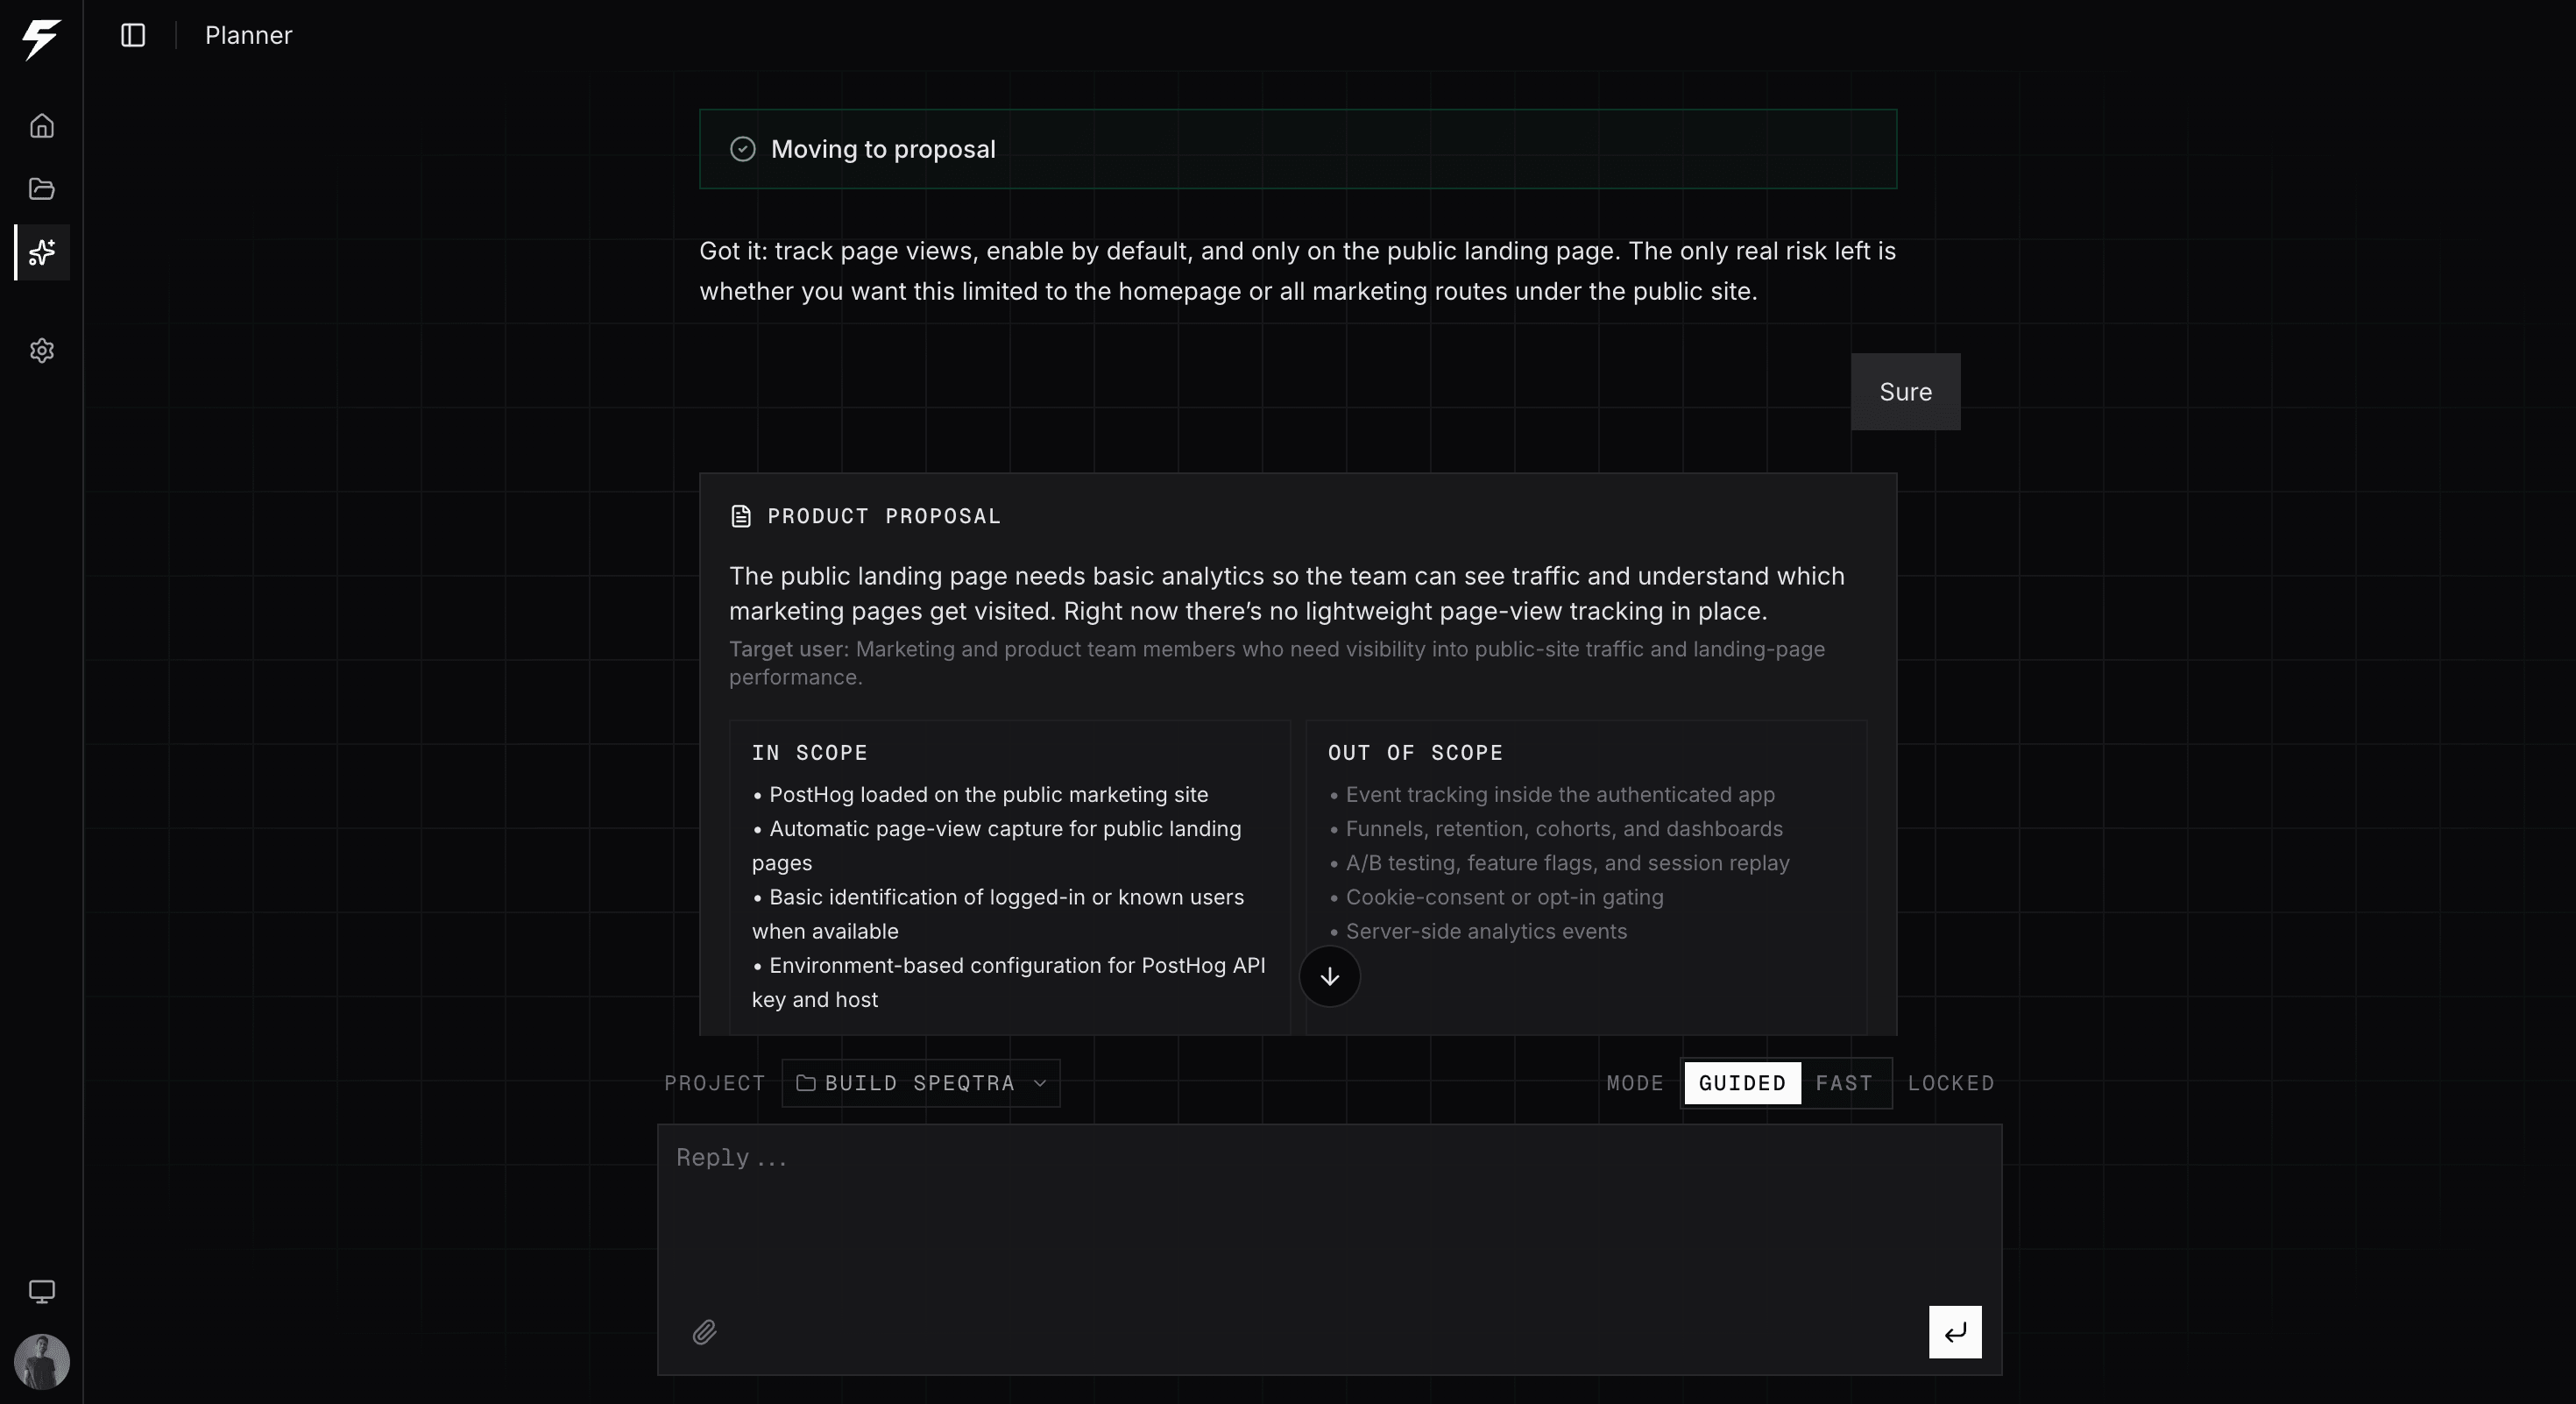Click the folder icon in project selector
Viewport: 2576px width, 1404px height.
(805, 1083)
